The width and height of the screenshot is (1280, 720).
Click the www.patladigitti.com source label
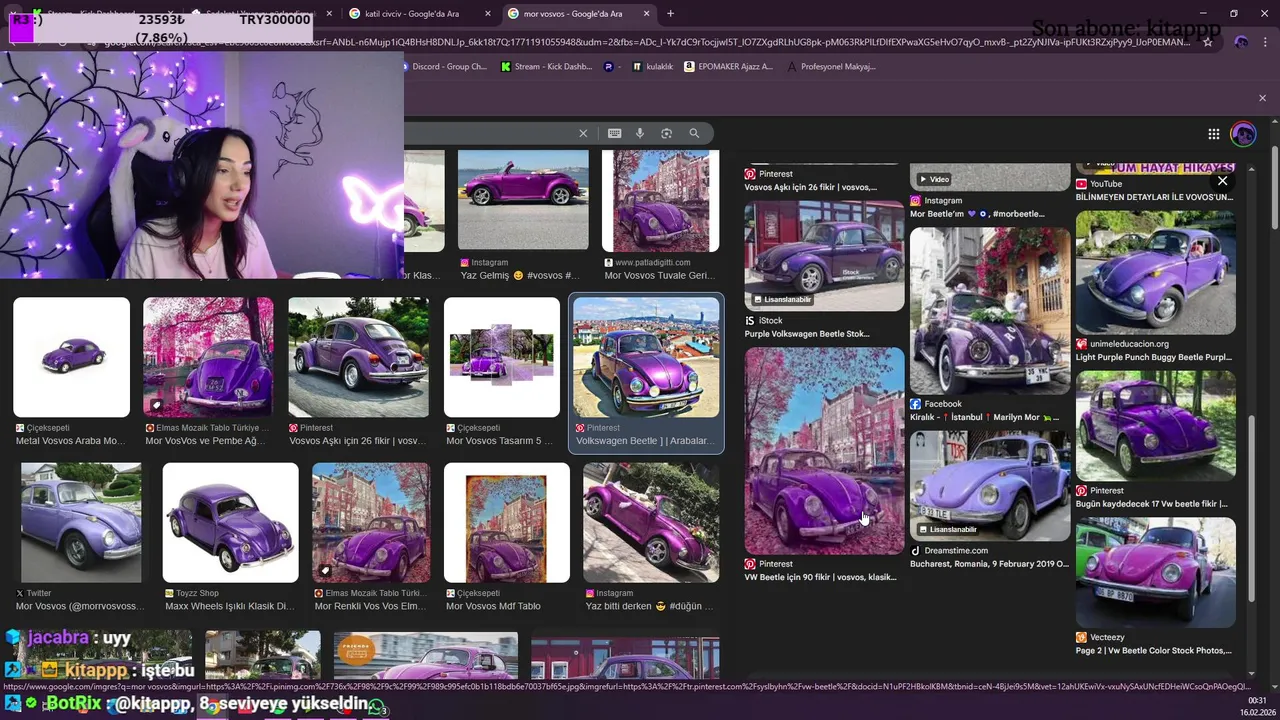[651, 263]
